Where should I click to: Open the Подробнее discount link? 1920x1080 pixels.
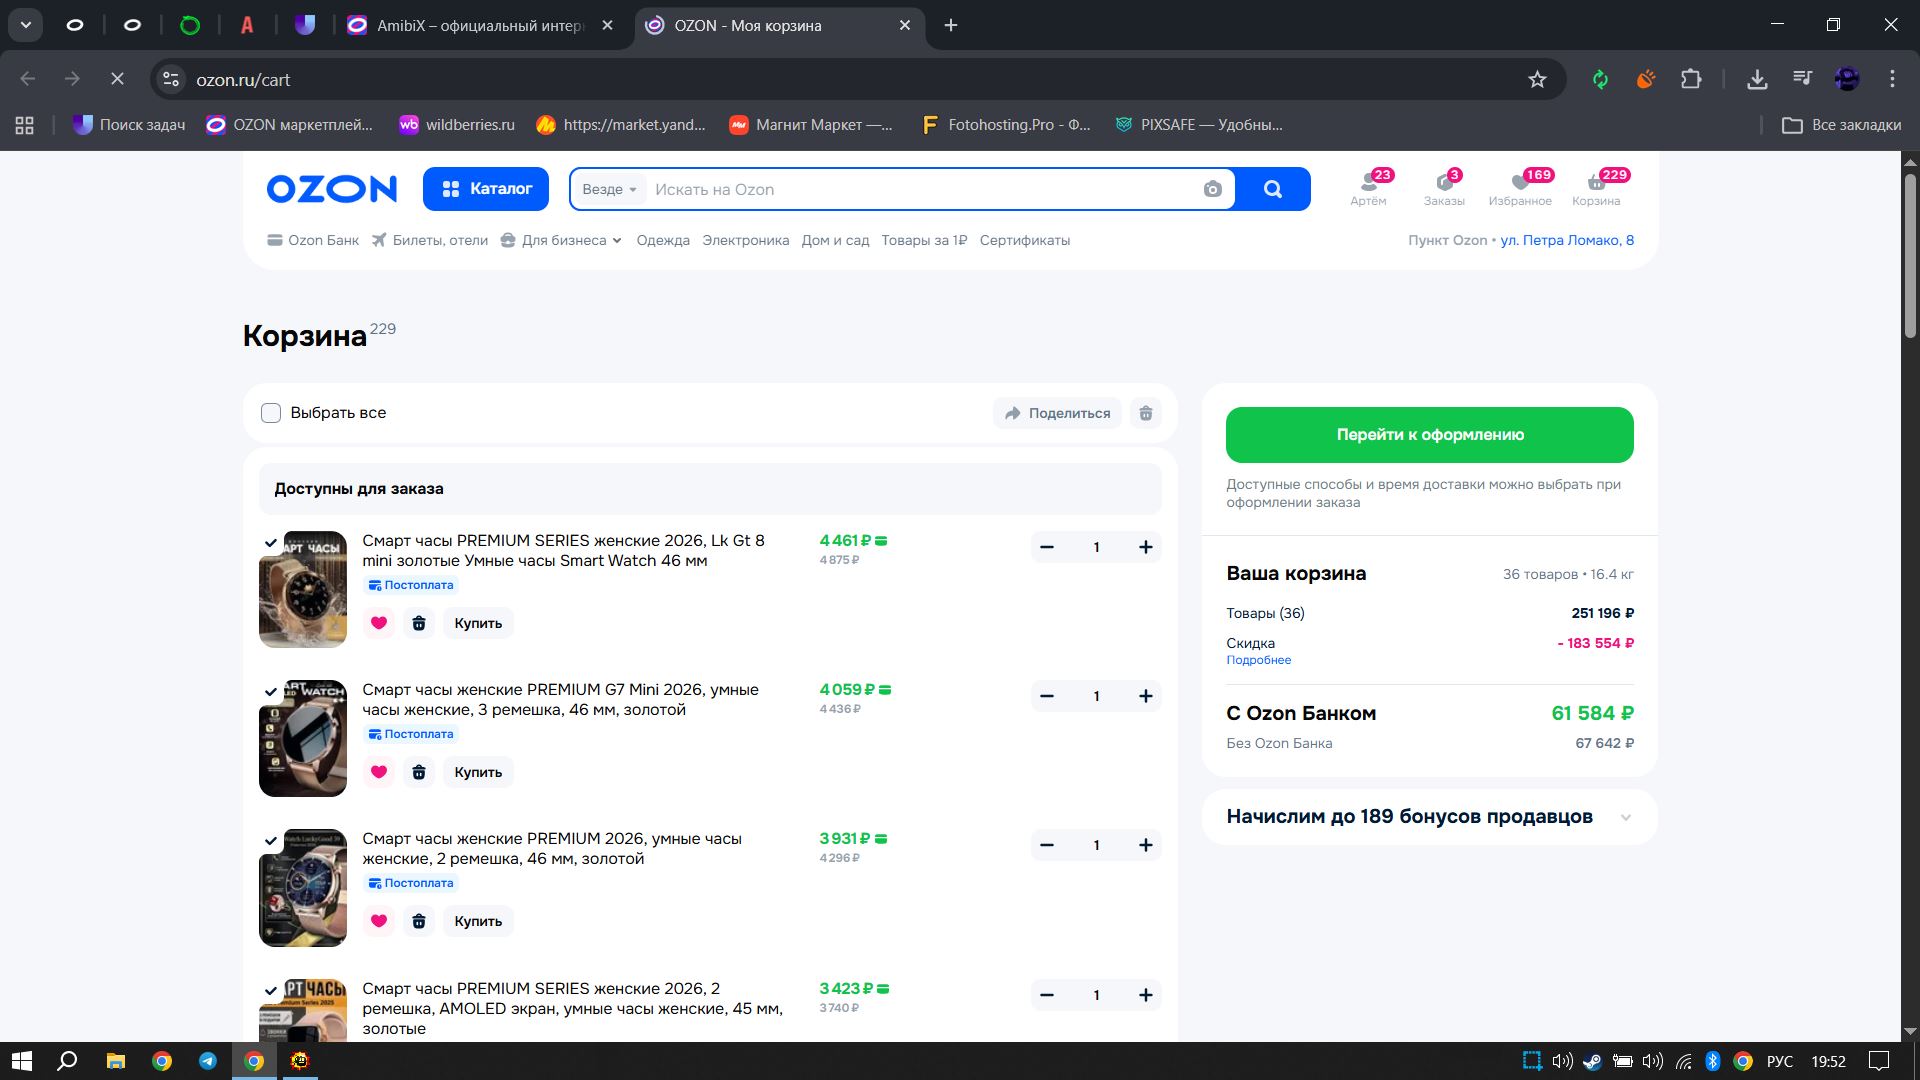1258,660
